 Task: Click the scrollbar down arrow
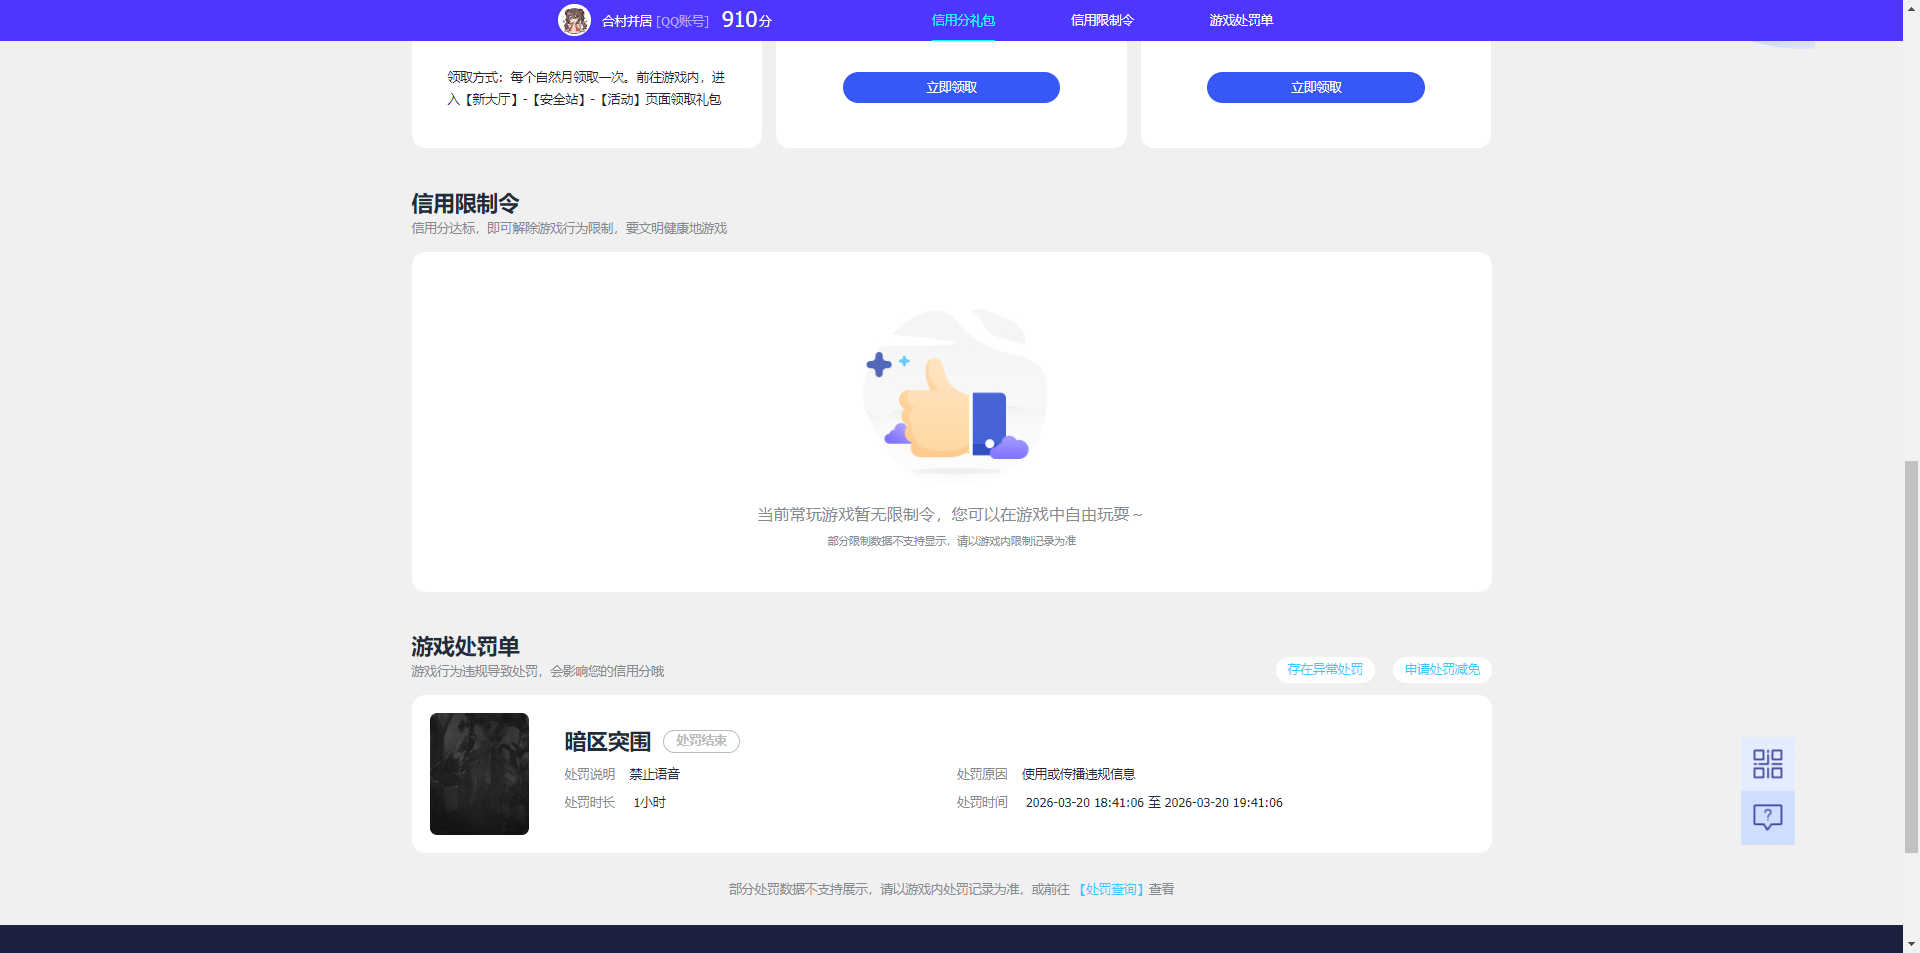tap(1911, 944)
